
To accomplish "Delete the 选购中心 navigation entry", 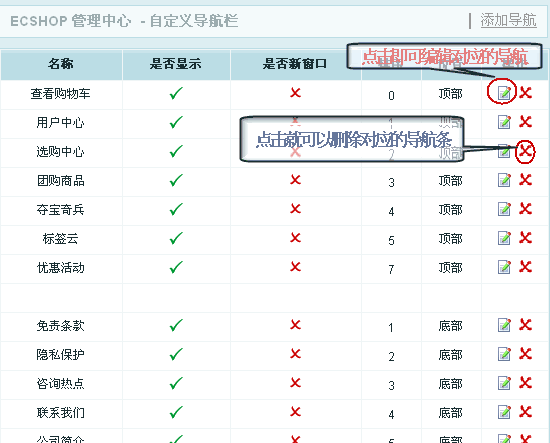I will pos(525,151).
